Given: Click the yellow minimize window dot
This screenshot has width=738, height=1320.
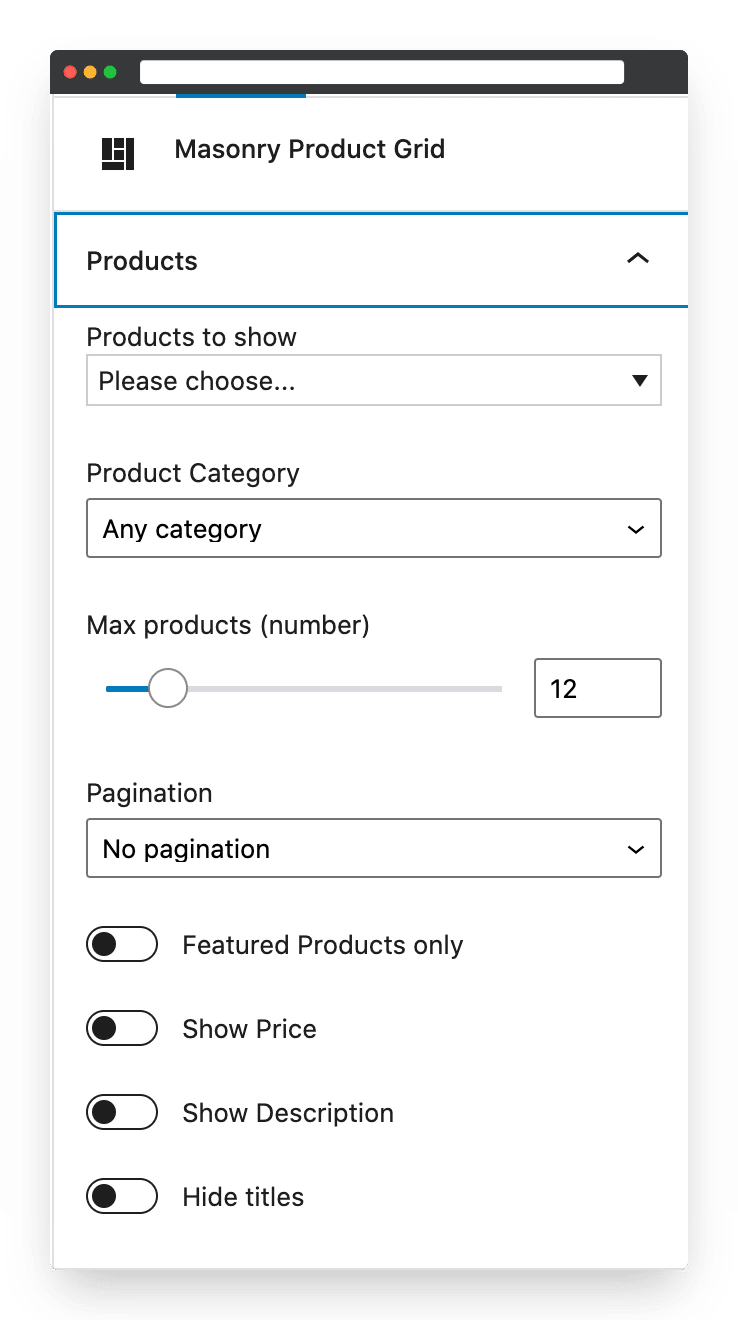Looking at the screenshot, I should [90, 72].
